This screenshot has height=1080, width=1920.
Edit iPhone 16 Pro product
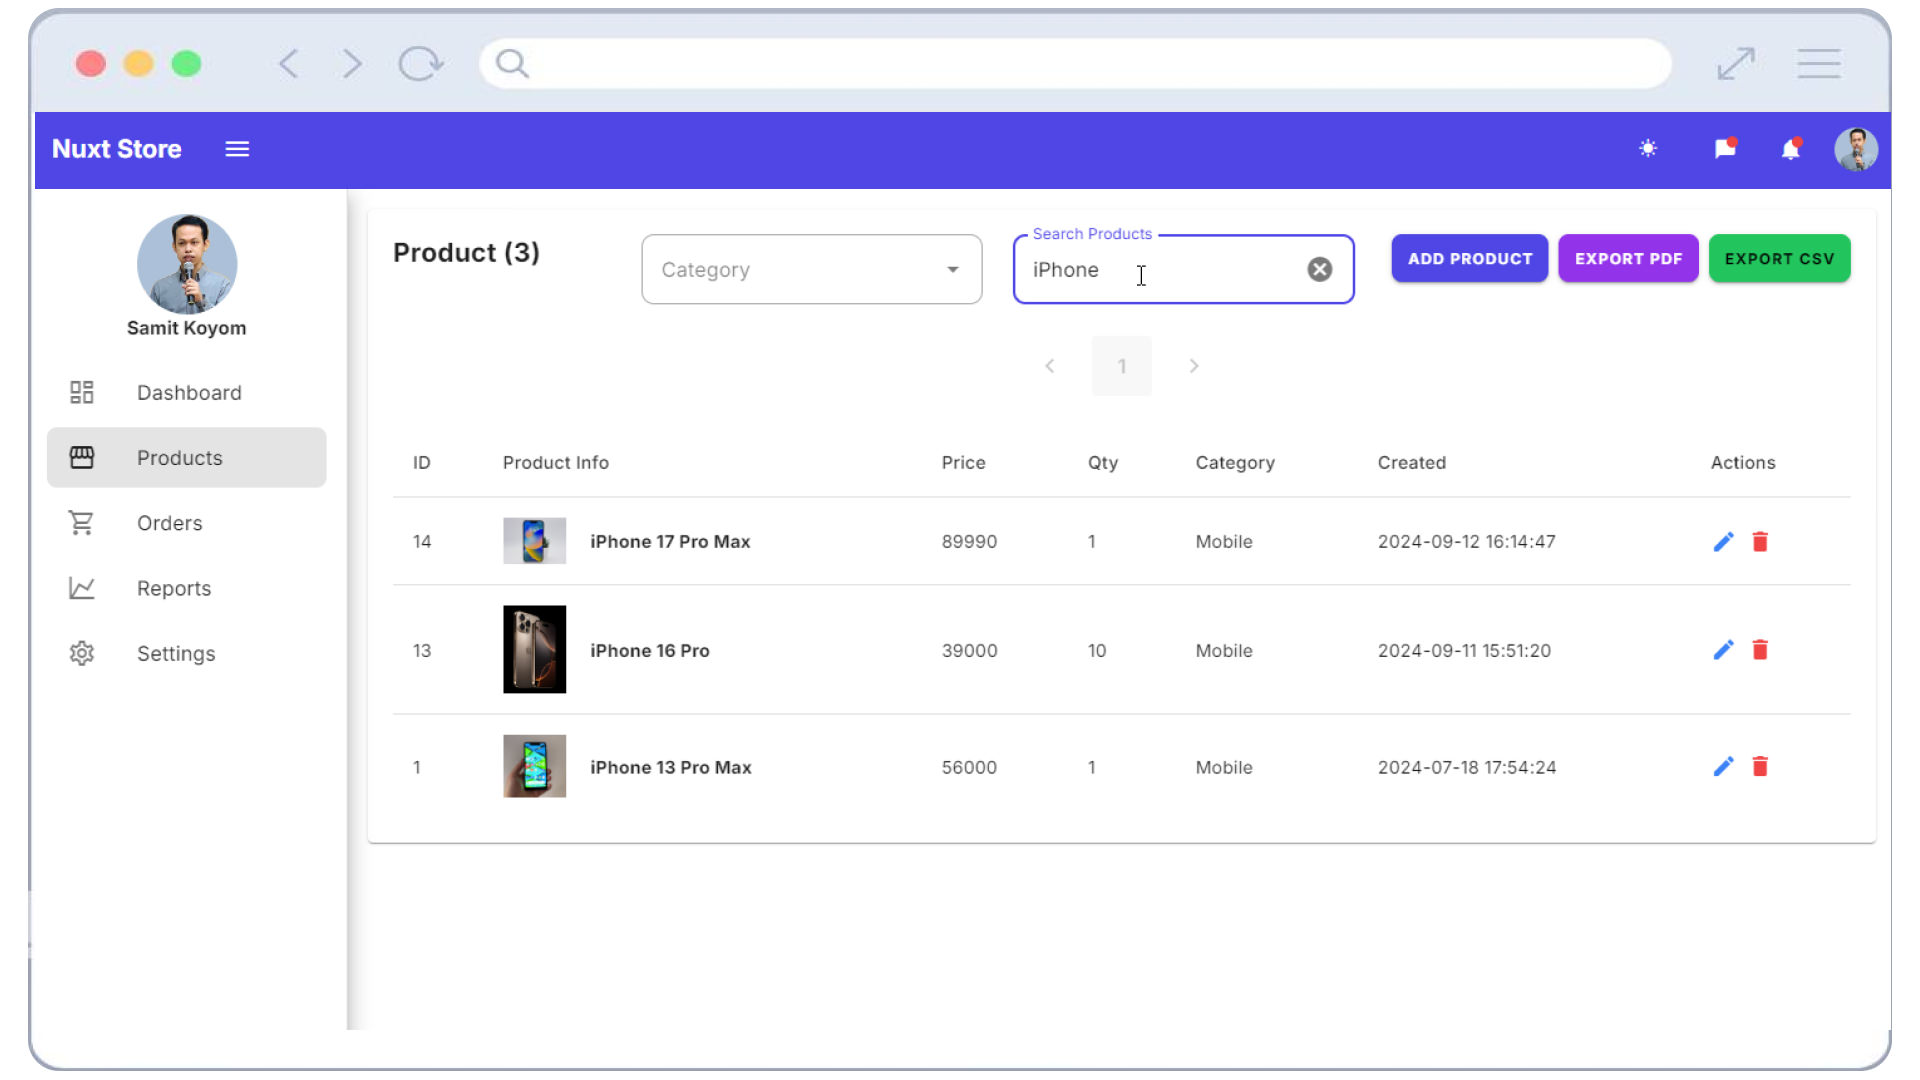click(x=1723, y=650)
